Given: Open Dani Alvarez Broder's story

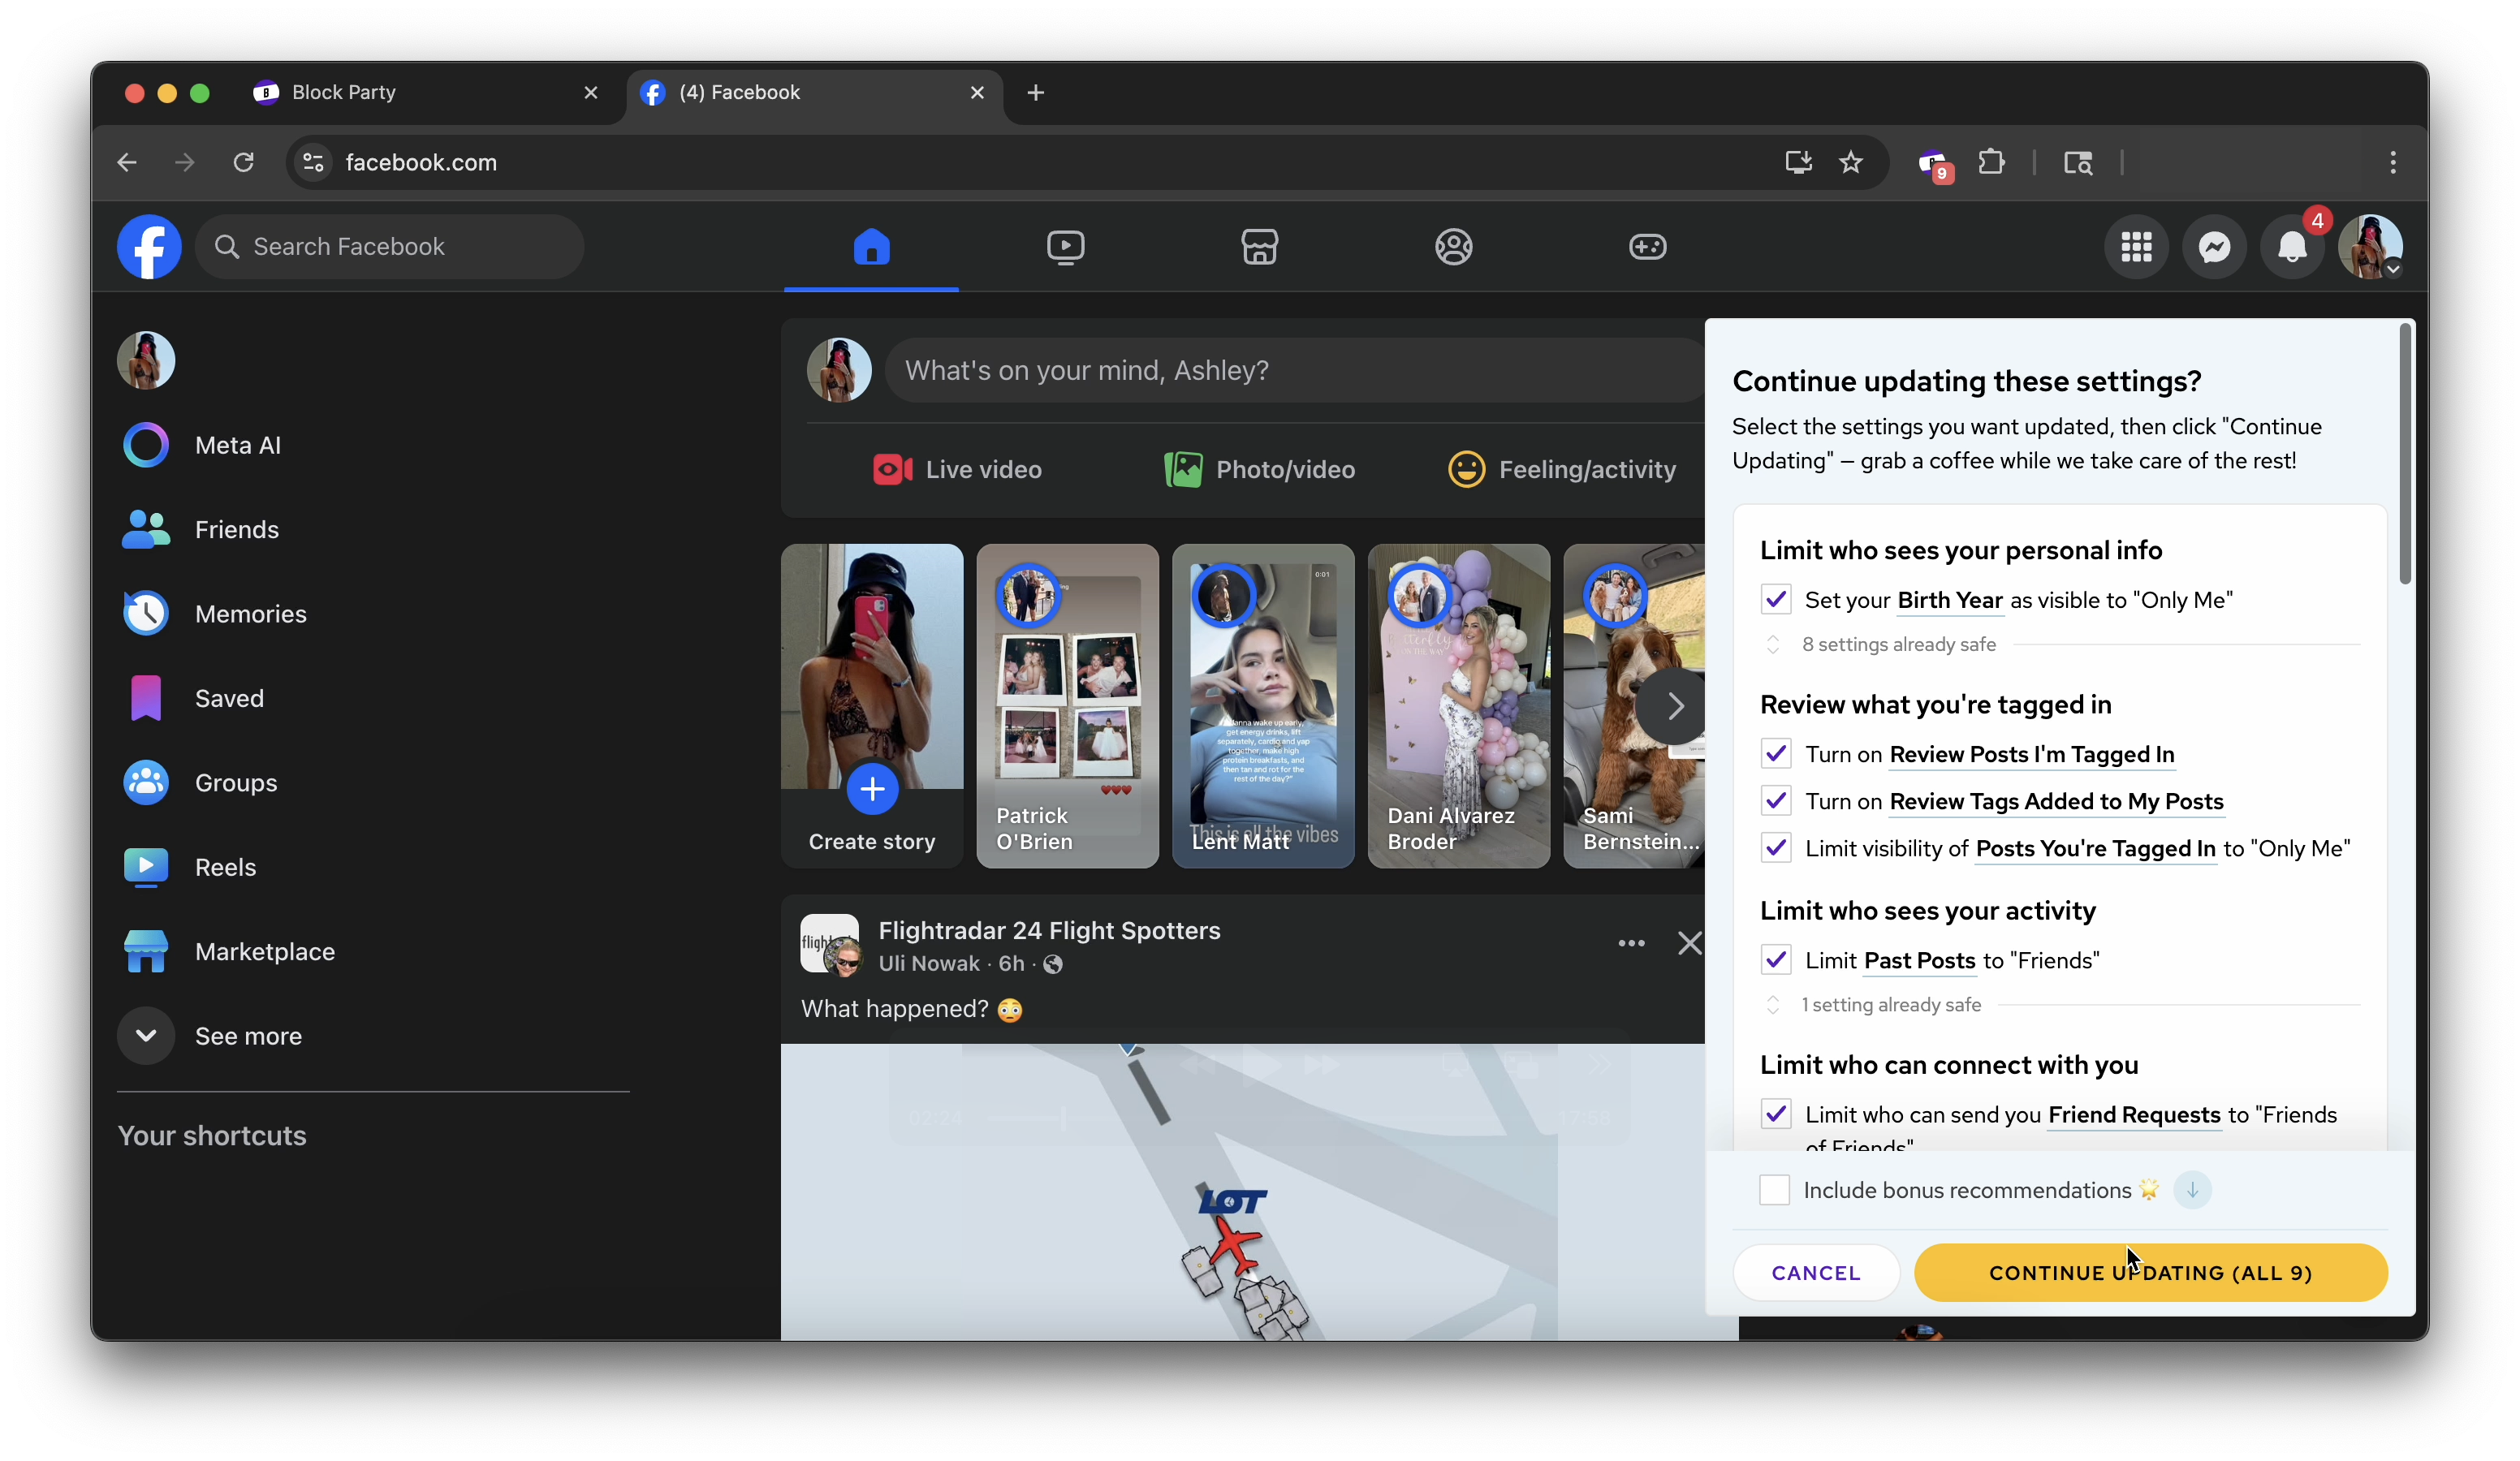Looking at the screenshot, I should 1458,706.
